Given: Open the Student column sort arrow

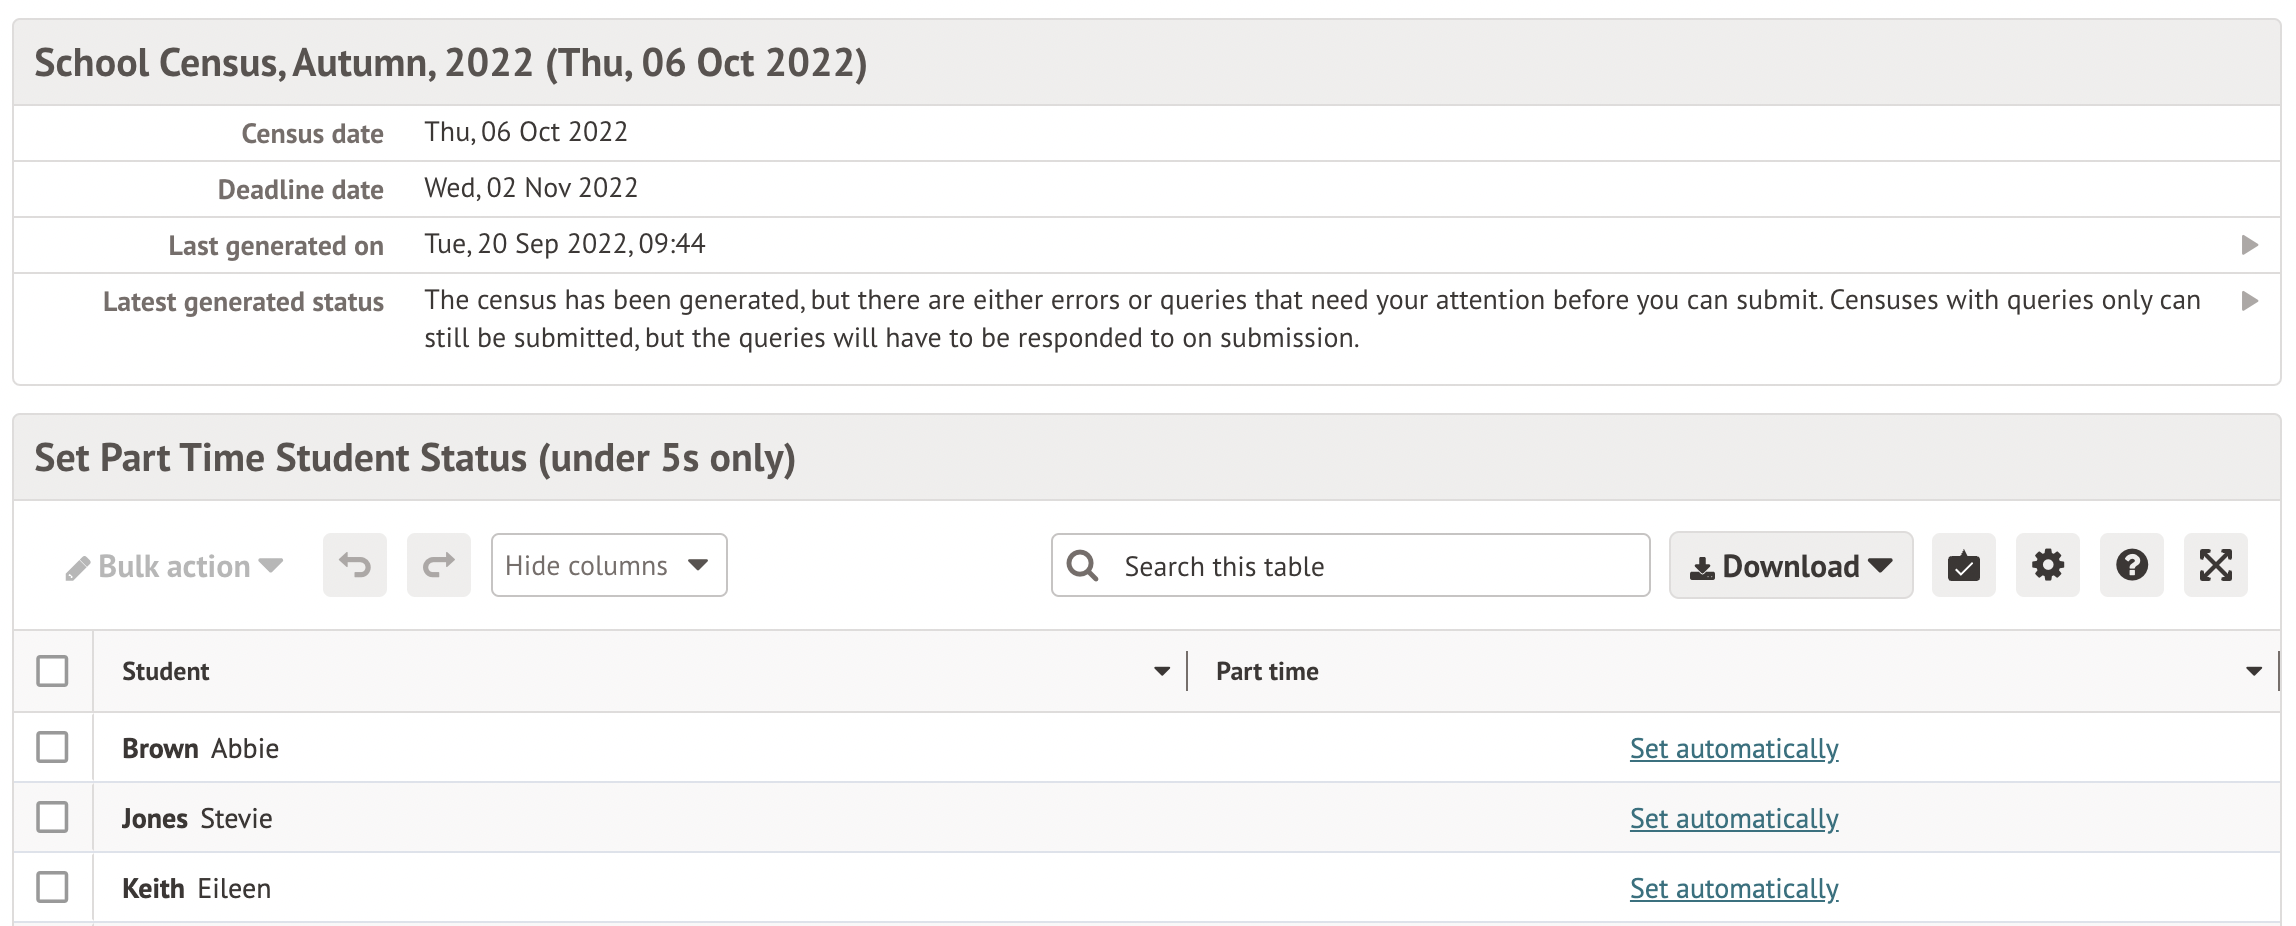Looking at the screenshot, I should tap(1161, 671).
